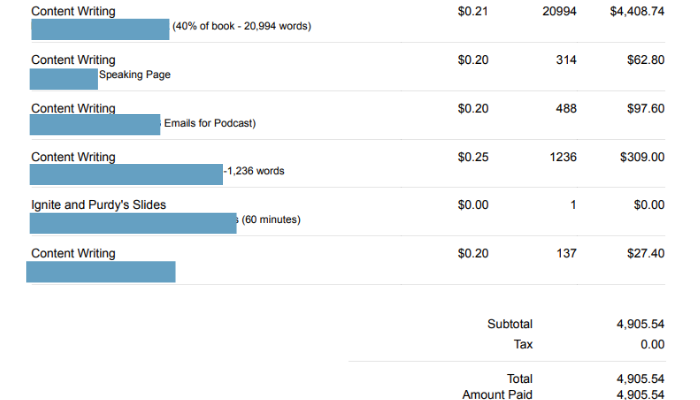700x400 pixels.
Task: Select the 'Ignite and Purdy's Slides' item
Action: 99,205
